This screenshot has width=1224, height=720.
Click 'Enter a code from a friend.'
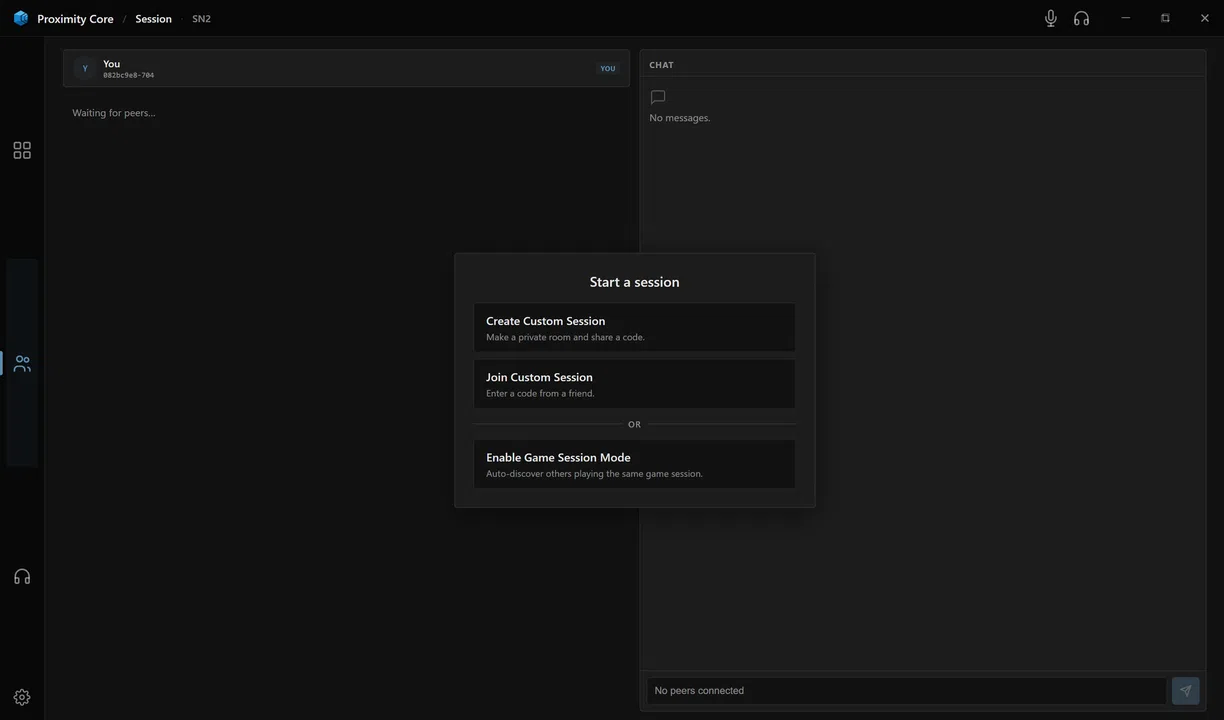coord(540,393)
